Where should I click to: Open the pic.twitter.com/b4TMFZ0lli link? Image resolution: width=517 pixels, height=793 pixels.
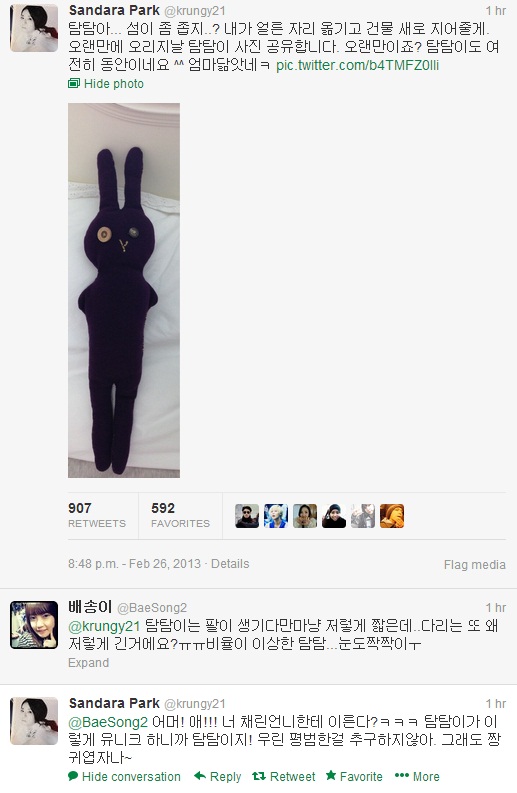[x=358, y=65]
